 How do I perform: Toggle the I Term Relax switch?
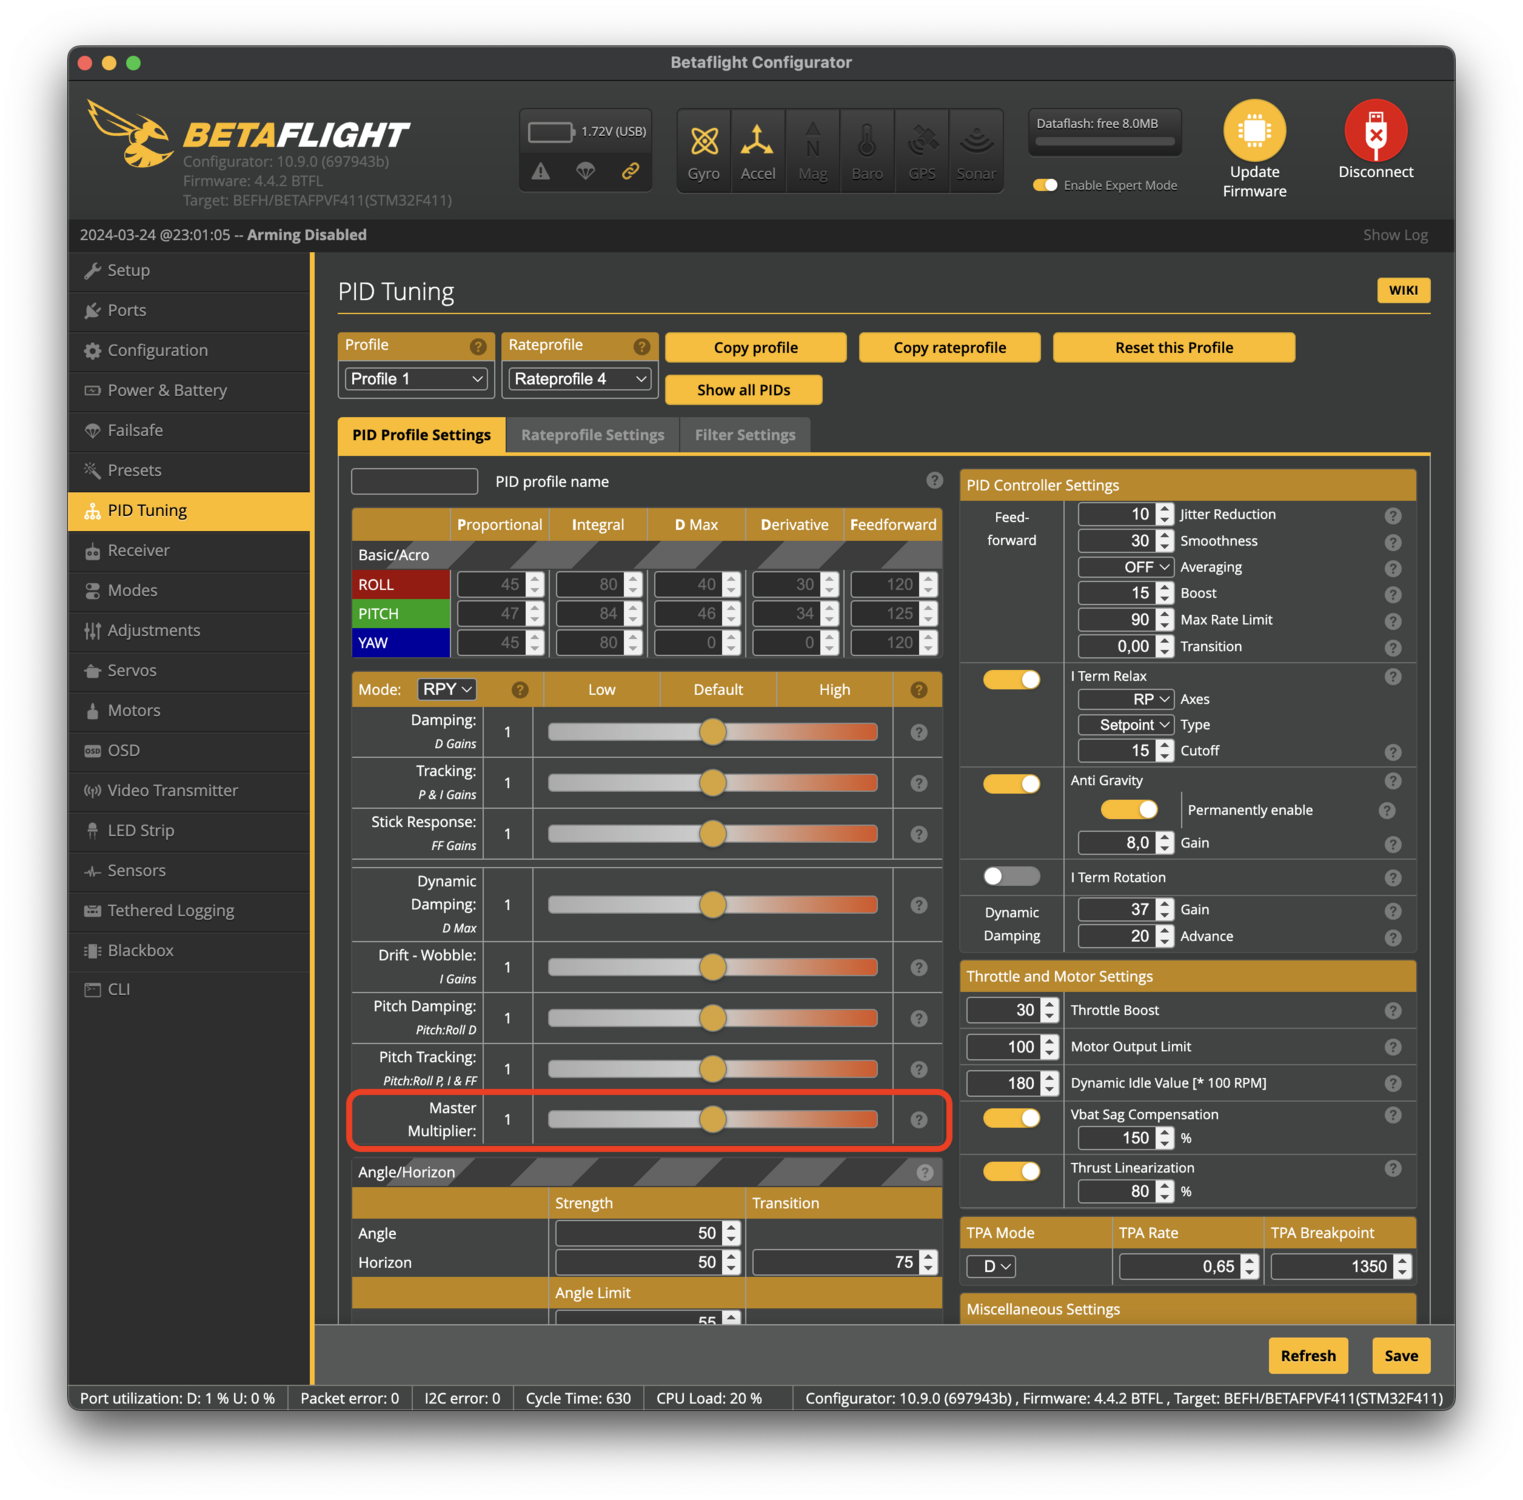tap(1011, 679)
